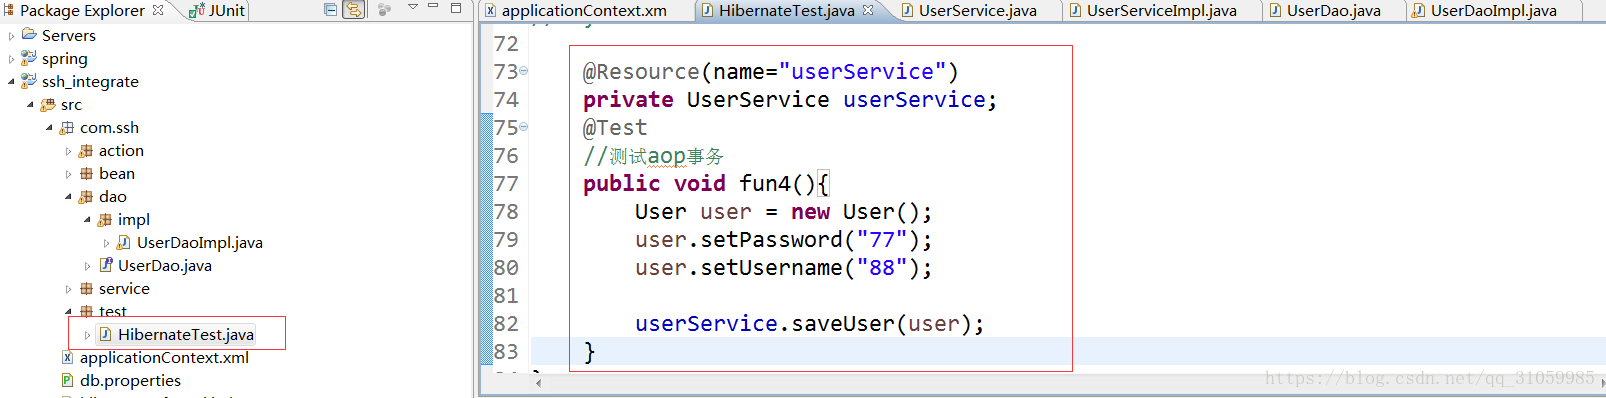Fold the annotation at line 73
The width and height of the screenshot is (1606, 398).
pyautogui.click(x=524, y=71)
